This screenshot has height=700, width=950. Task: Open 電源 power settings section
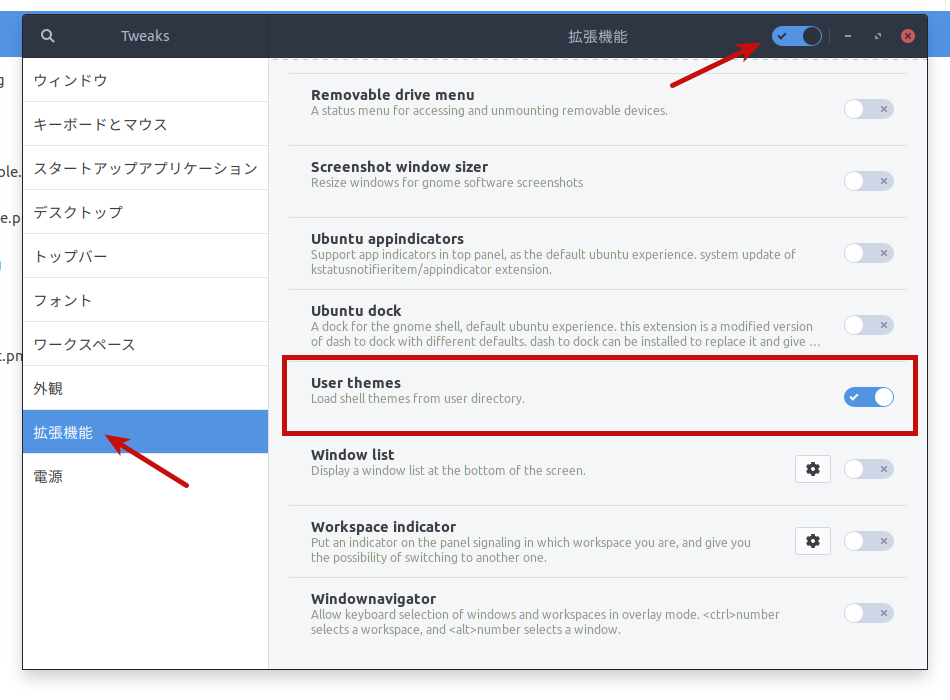point(145,476)
